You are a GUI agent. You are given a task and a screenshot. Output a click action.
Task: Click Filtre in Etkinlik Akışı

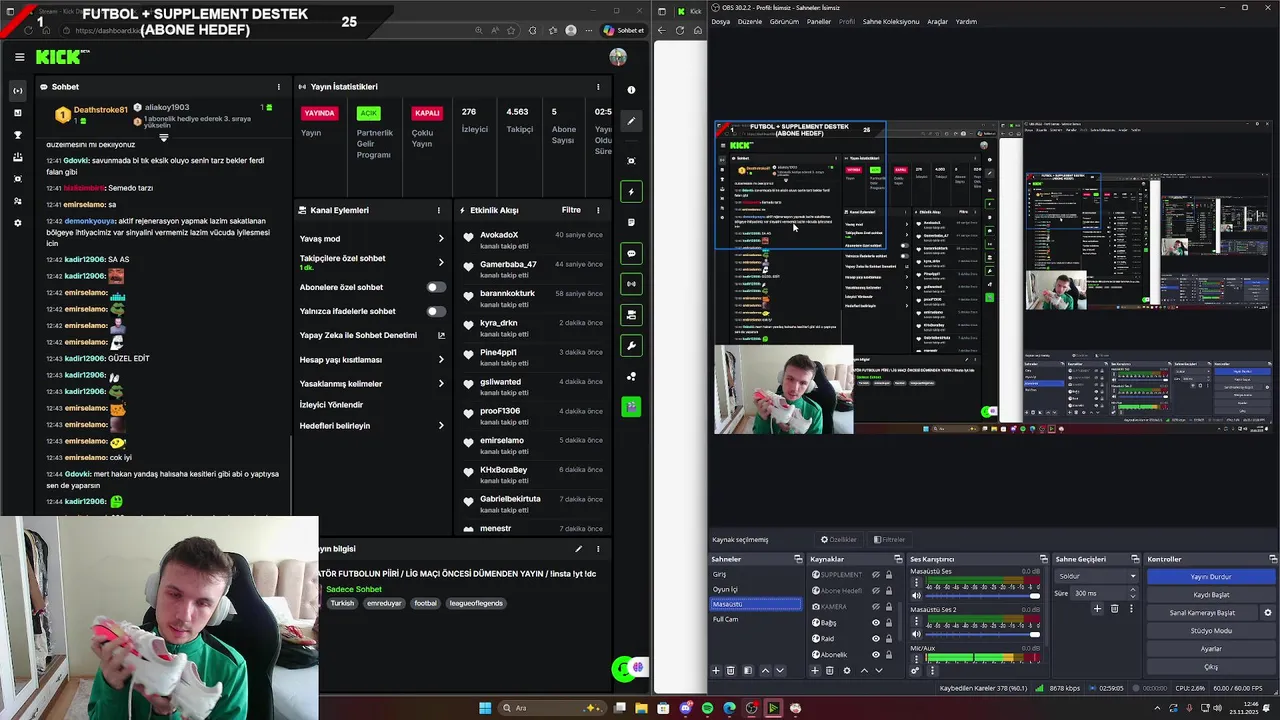tap(571, 210)
